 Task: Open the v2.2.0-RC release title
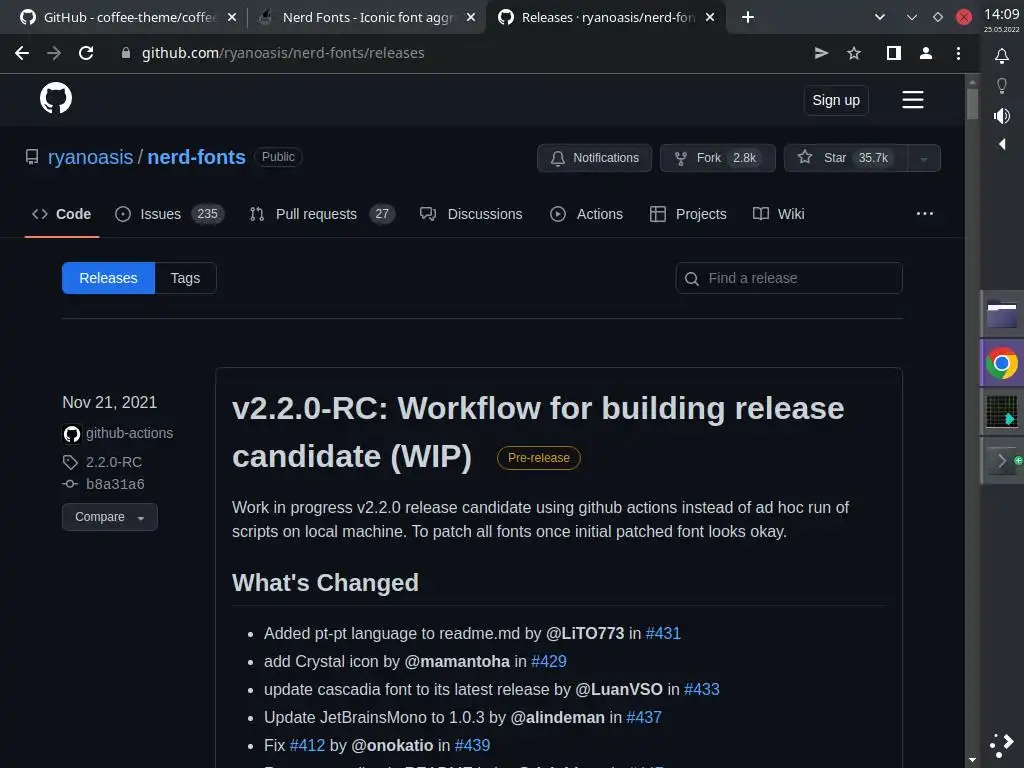537,432
